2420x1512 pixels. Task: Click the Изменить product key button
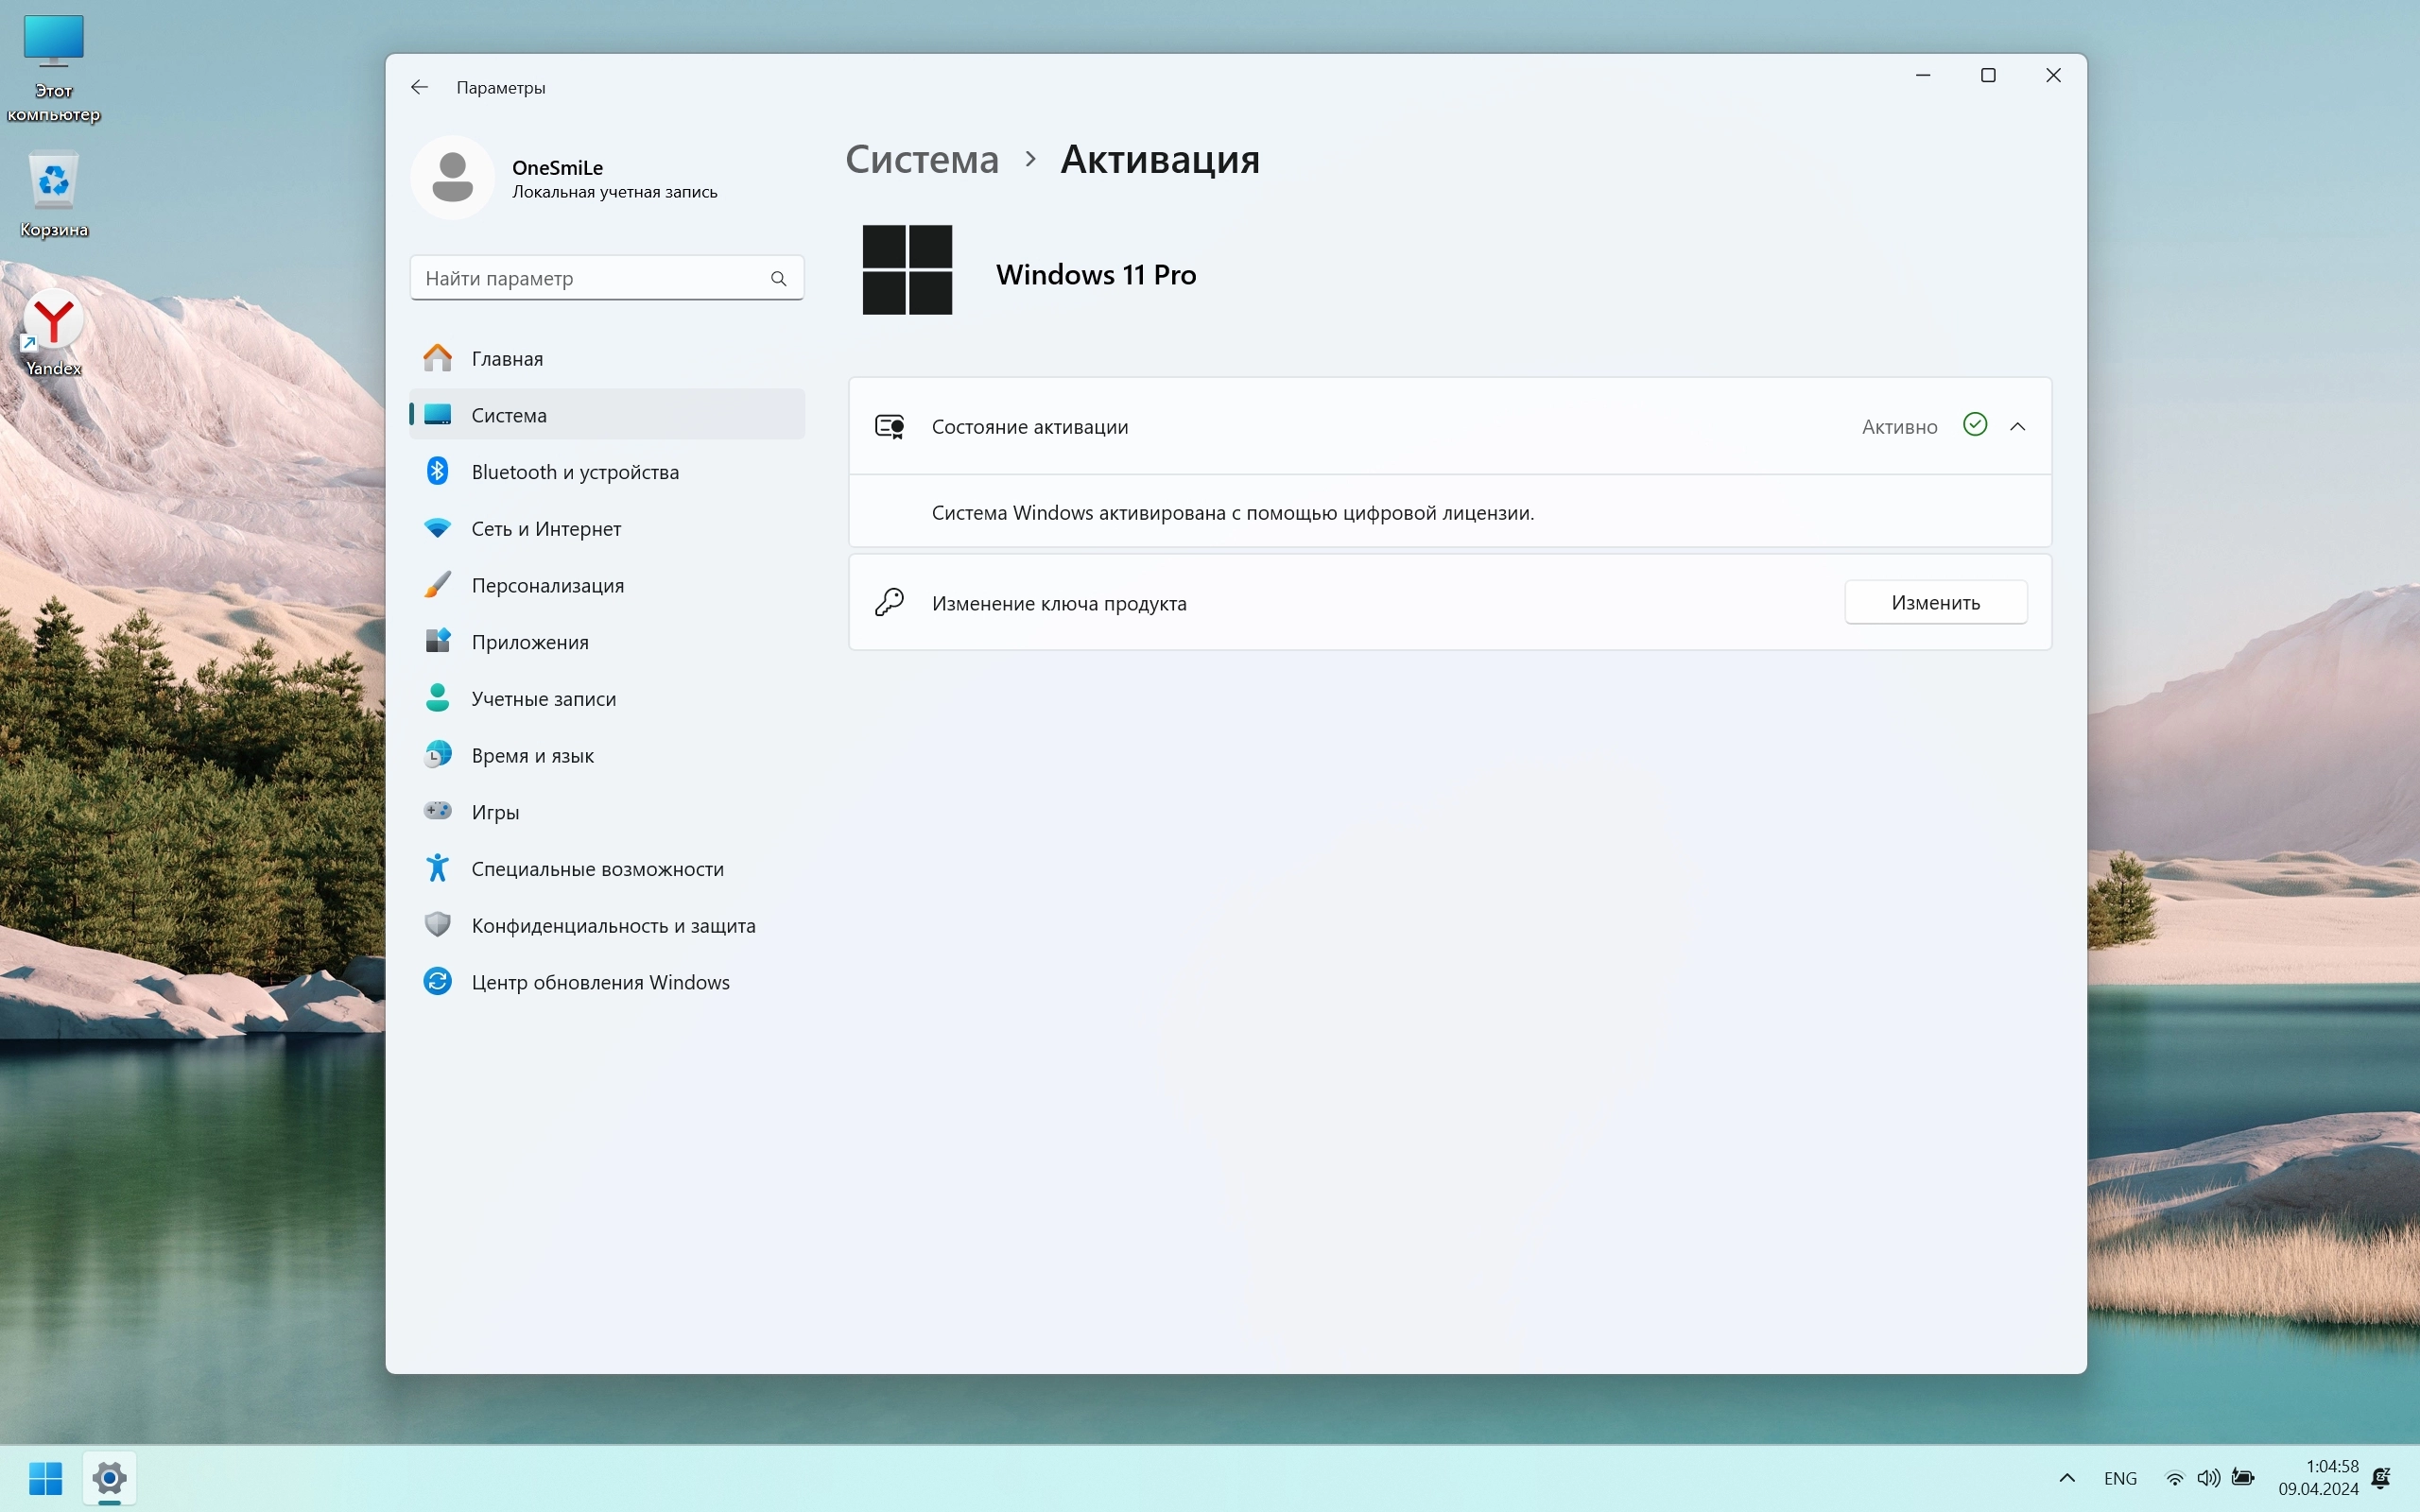(x=1934, y=602)
